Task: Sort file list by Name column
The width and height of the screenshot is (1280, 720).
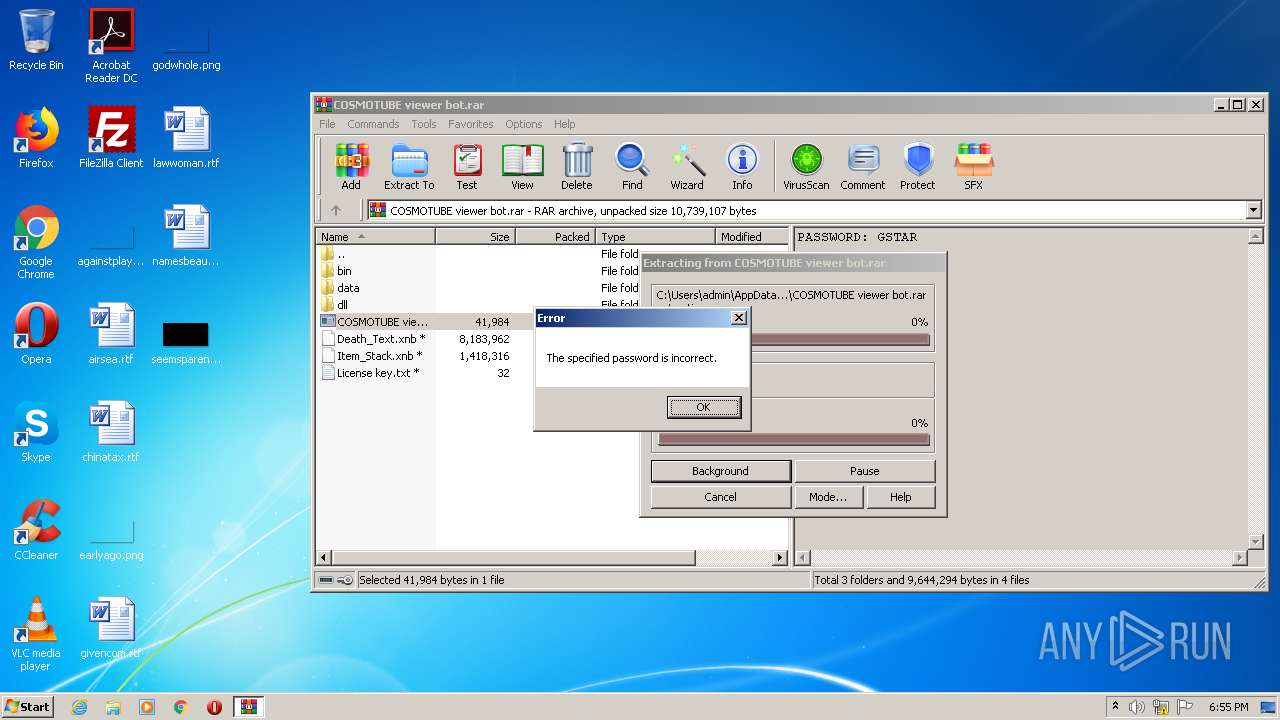Action: pos(376,237)
